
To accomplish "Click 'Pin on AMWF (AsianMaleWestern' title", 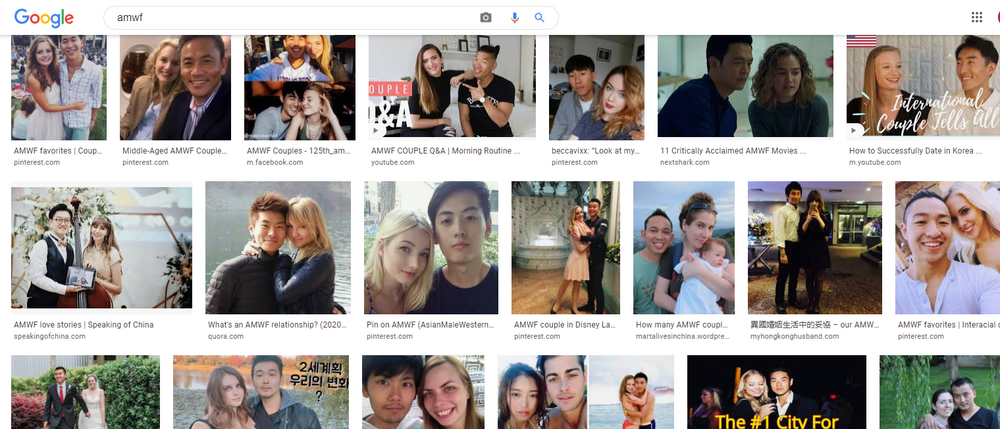I will tap(430, 324).
